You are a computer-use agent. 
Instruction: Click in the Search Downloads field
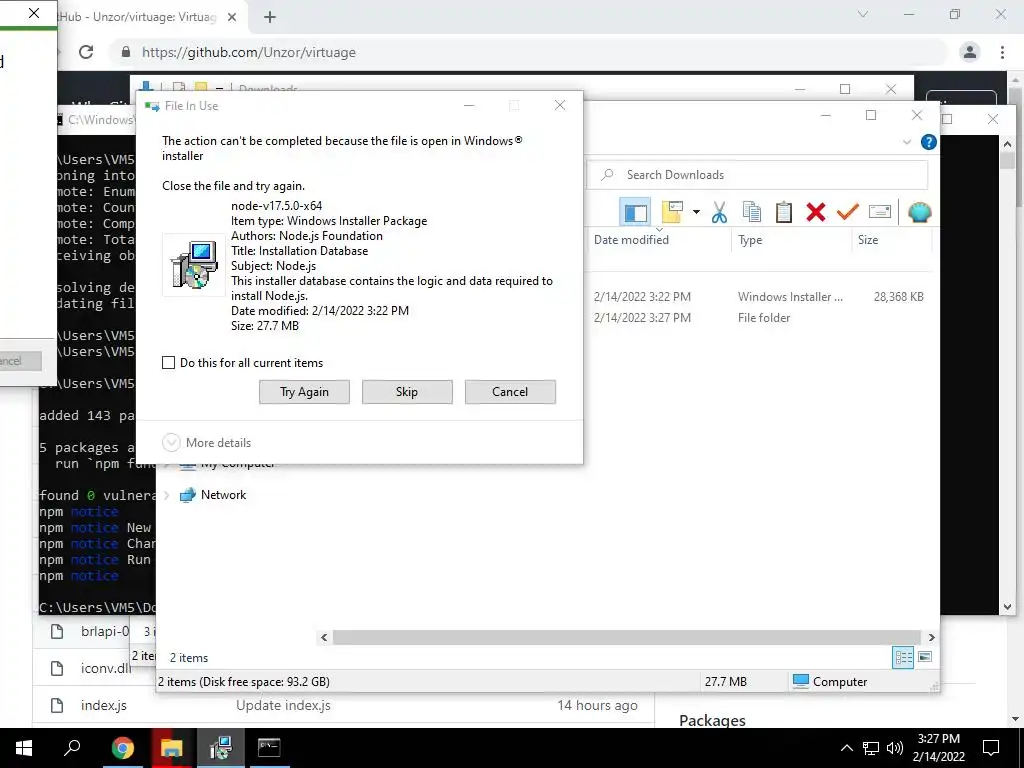(x=758, y=174)
